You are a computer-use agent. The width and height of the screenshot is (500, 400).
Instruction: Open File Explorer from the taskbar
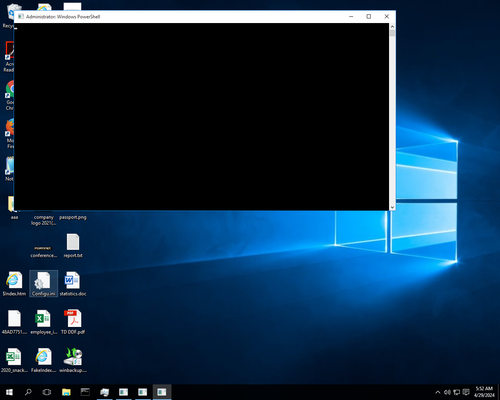[66, 392]
